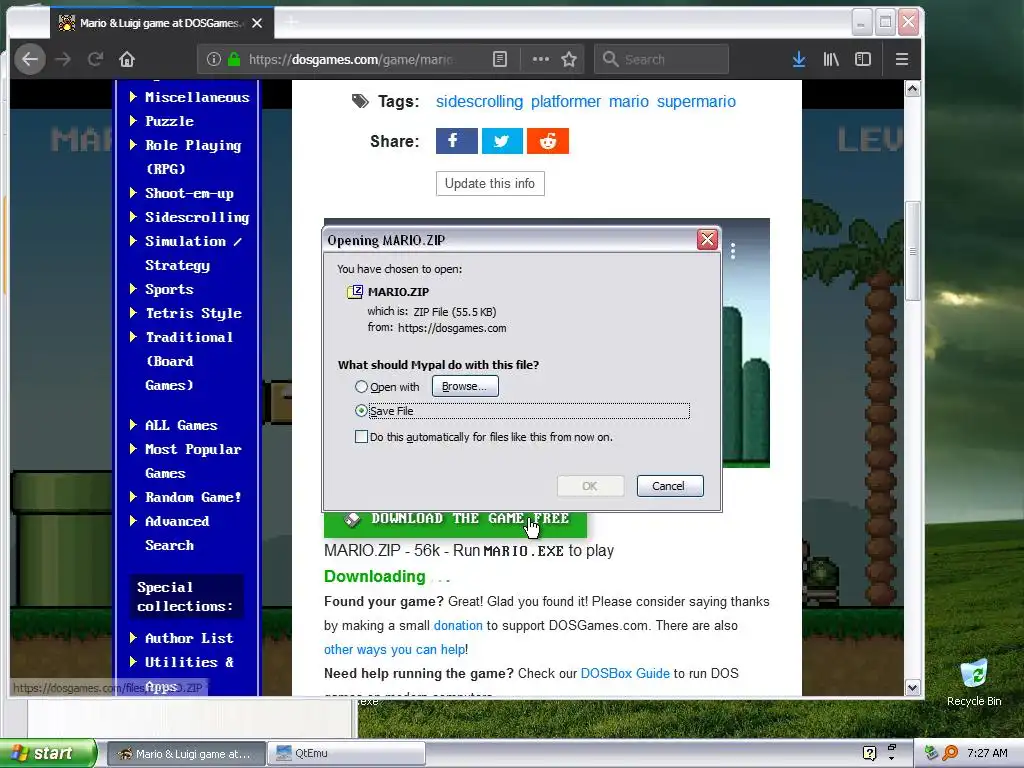Open Recycle Bin on desktop
Image resolution: width=1024 pixels, height=768 pixels.
[974, 683]
